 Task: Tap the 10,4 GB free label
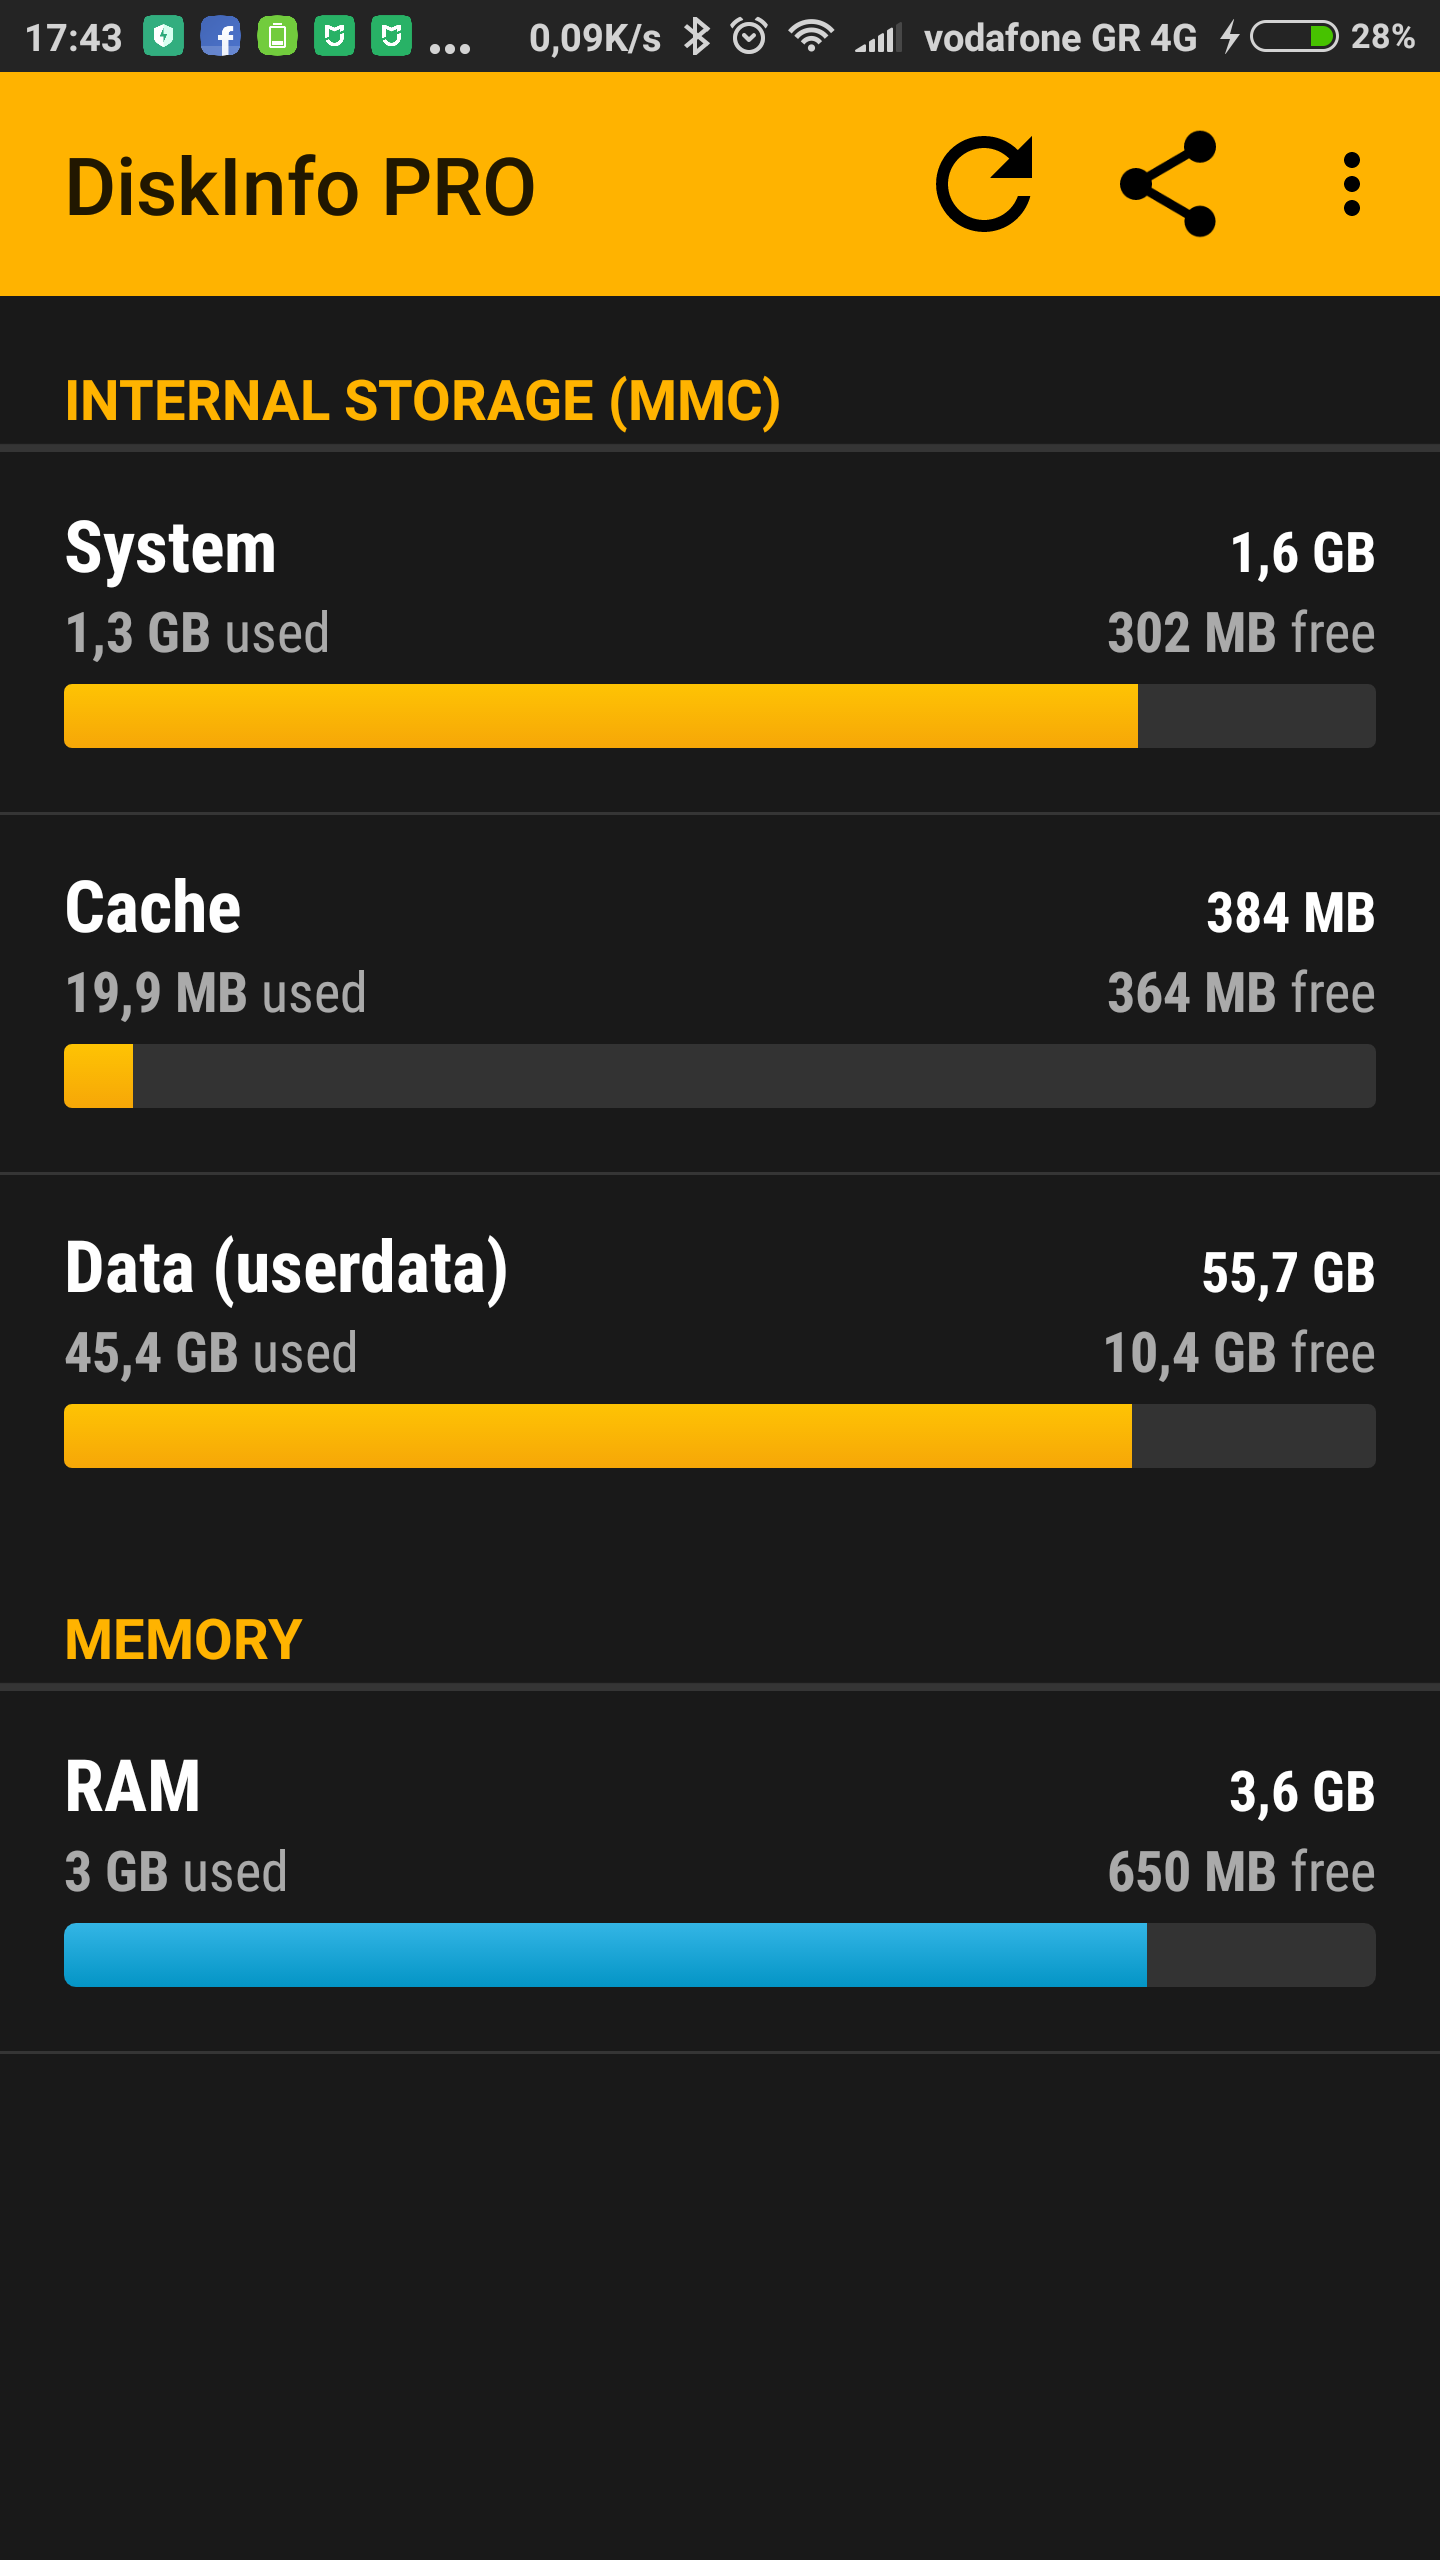pyautogui.click(x=1238, y=1353)
